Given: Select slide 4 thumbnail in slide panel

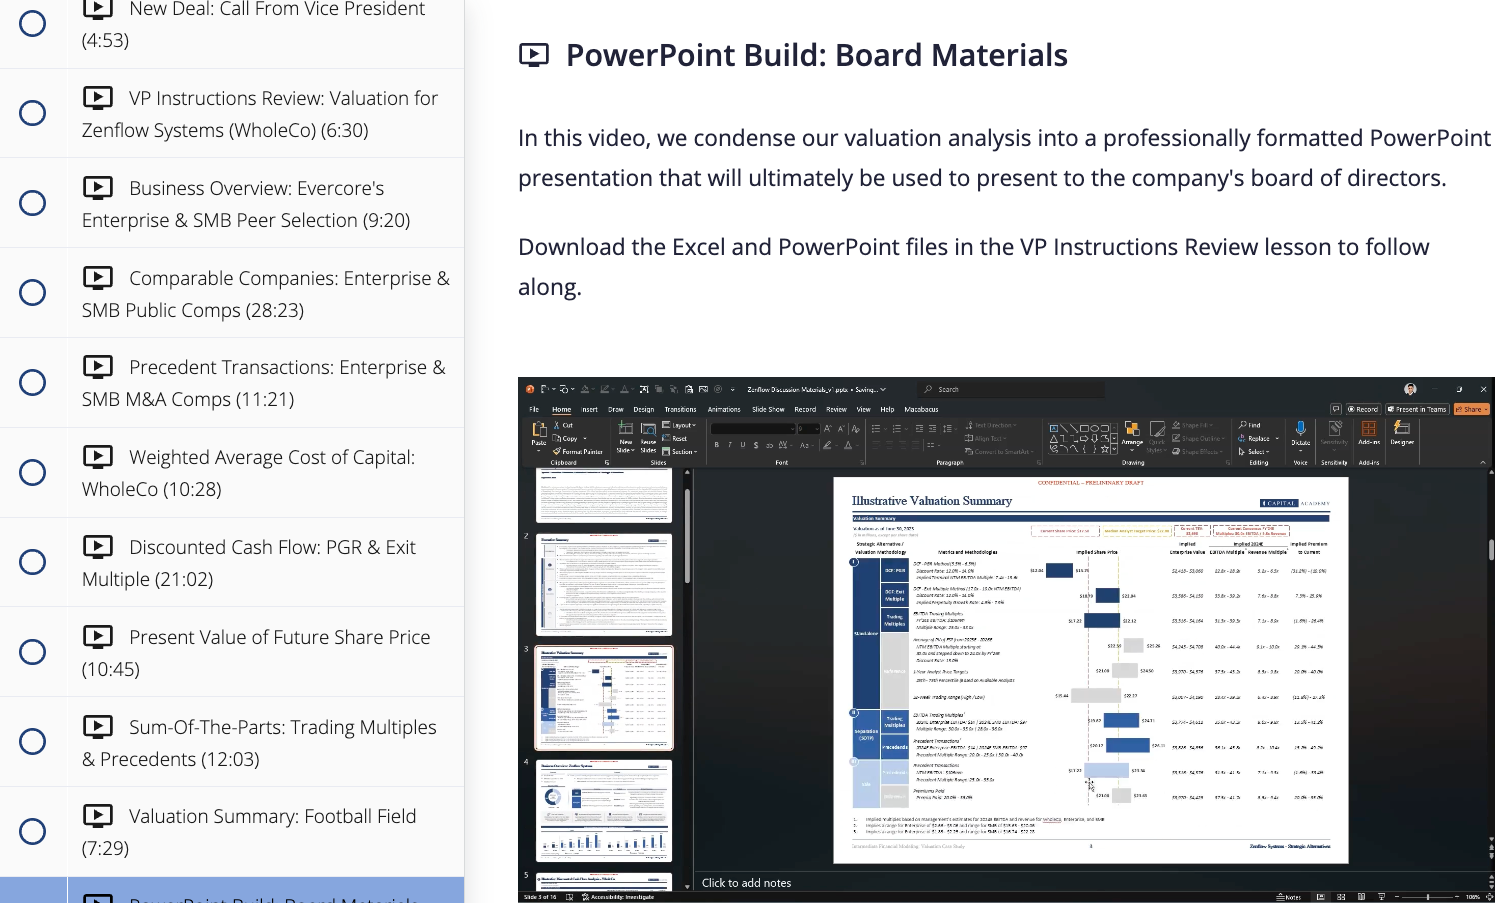Looking at the screenshot, I should point(604,810).
